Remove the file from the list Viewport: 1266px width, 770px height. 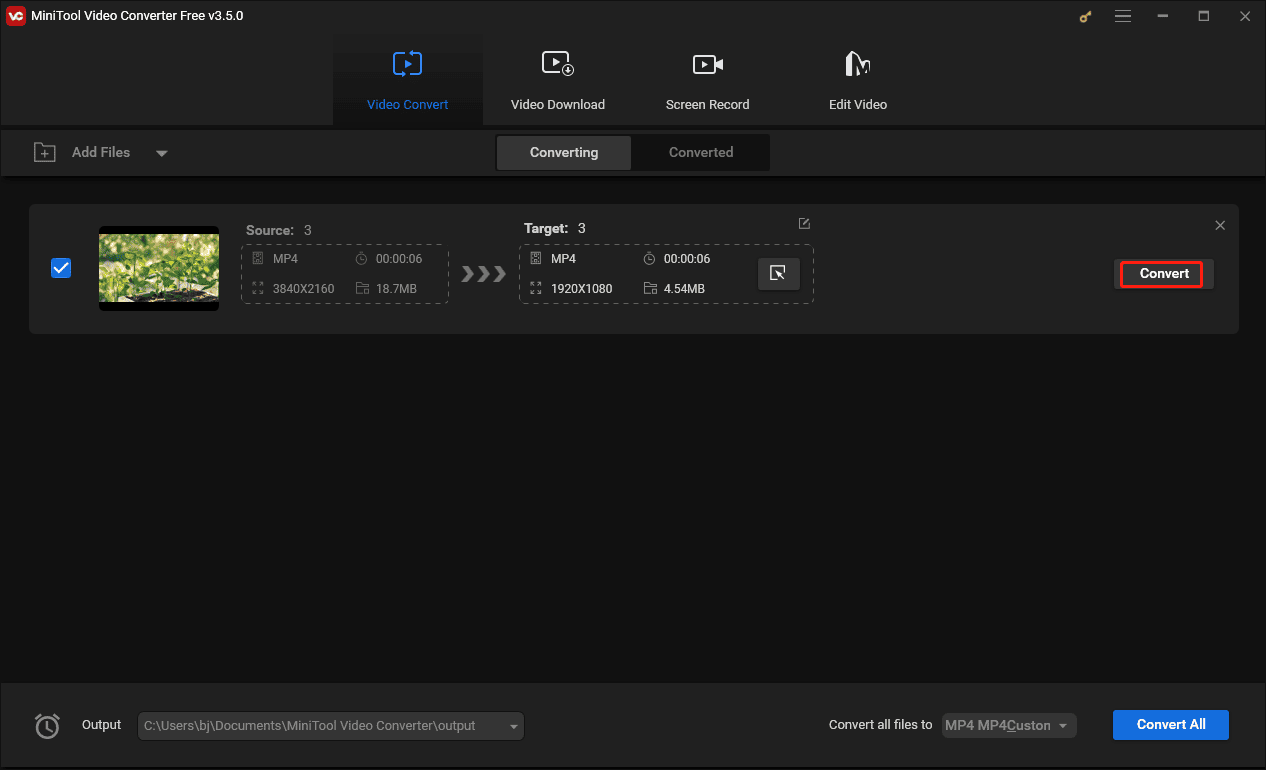(1220, 225)
